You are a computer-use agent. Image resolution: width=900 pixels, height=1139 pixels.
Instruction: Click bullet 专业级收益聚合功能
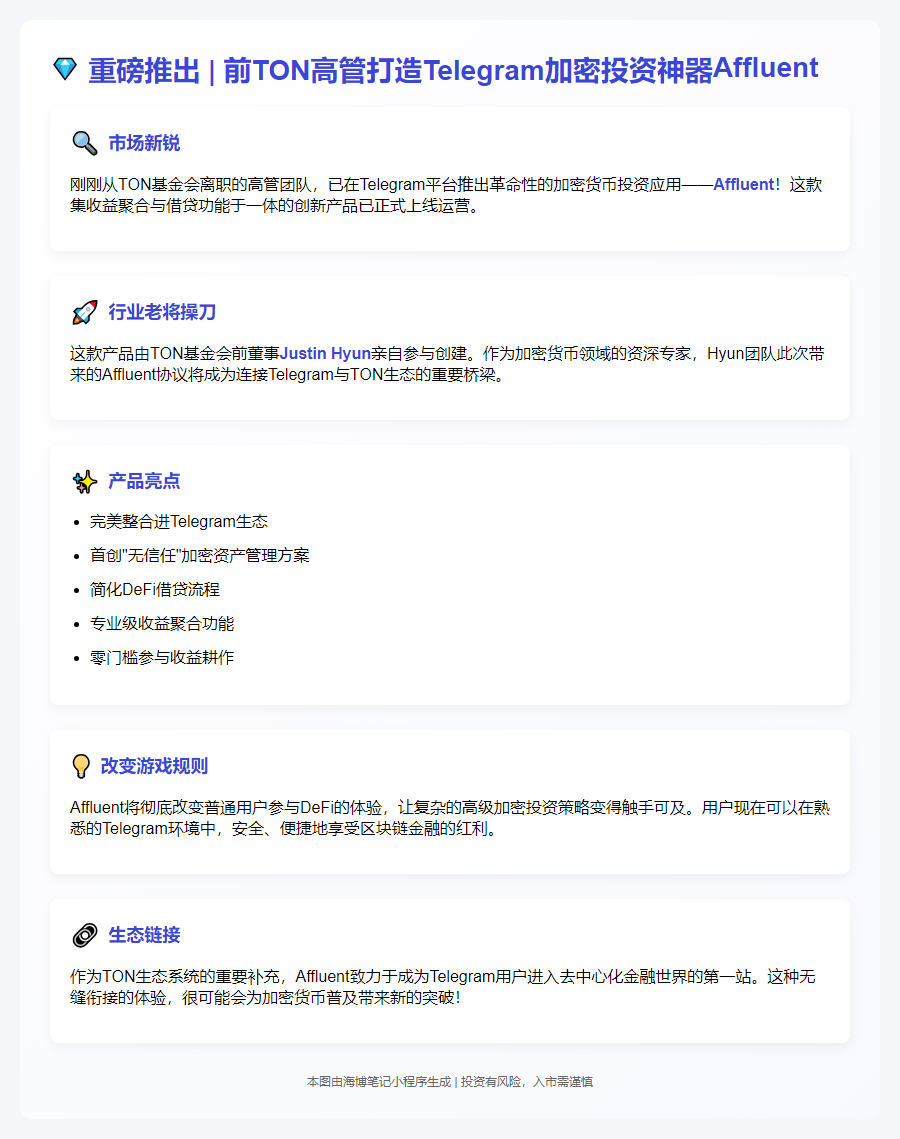tap(162, 624)
